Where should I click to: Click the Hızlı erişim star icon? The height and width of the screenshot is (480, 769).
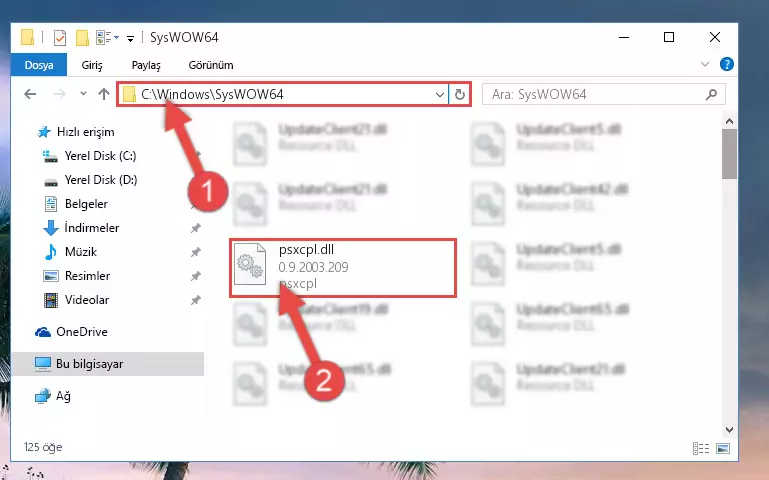(44, 132)
